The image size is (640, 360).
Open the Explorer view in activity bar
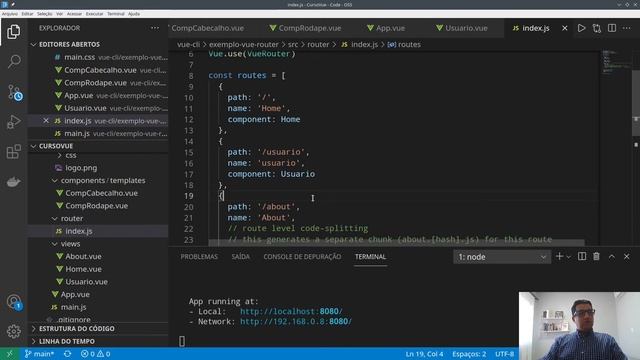tap(13, 32)
